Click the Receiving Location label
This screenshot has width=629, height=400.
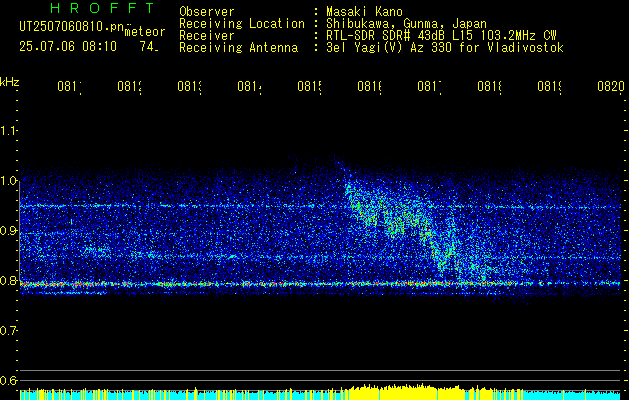pyautogui.click(x=242, y=24)
